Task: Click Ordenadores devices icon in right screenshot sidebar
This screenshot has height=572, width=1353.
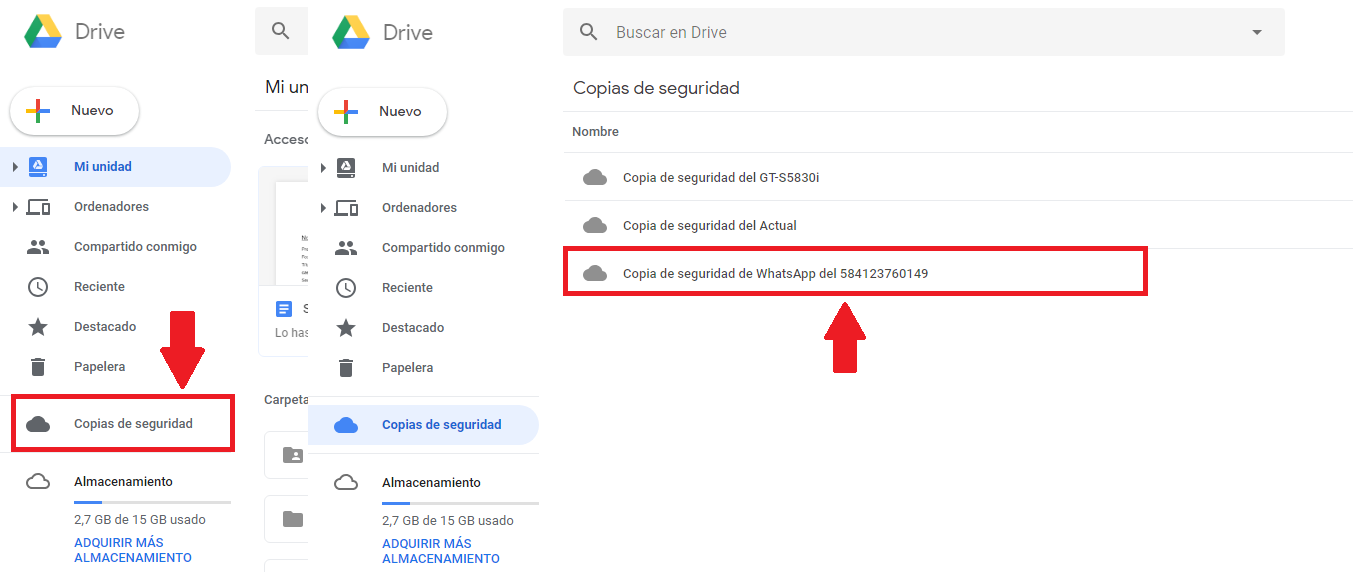Action: 346,208
